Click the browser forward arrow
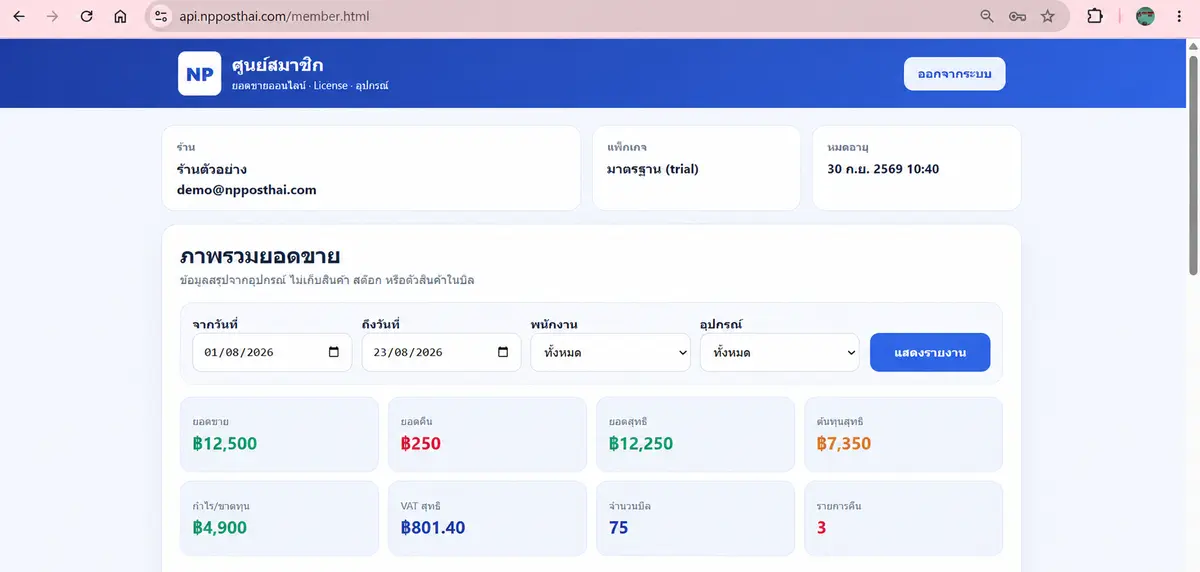The width and height of the screenshot is (1200, 572). point(52,16)
